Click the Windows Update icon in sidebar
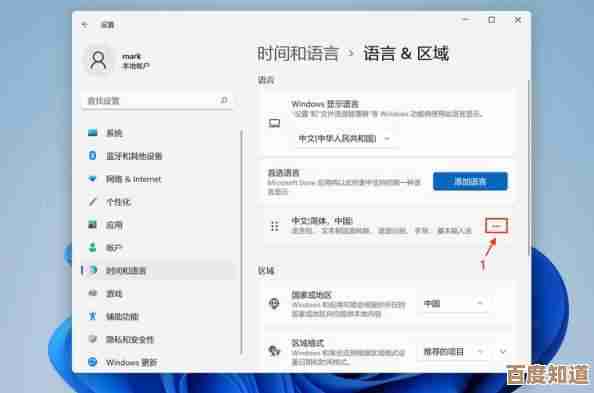 pyautogui.click(x=92, y=362)
